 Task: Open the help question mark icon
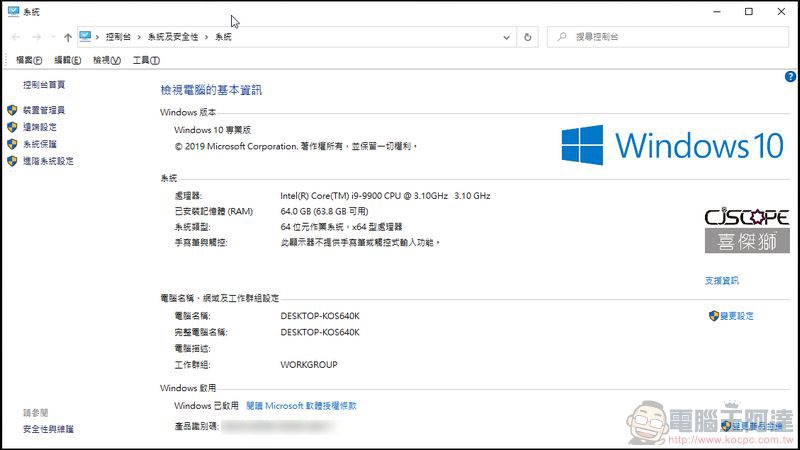click(790, 77)
